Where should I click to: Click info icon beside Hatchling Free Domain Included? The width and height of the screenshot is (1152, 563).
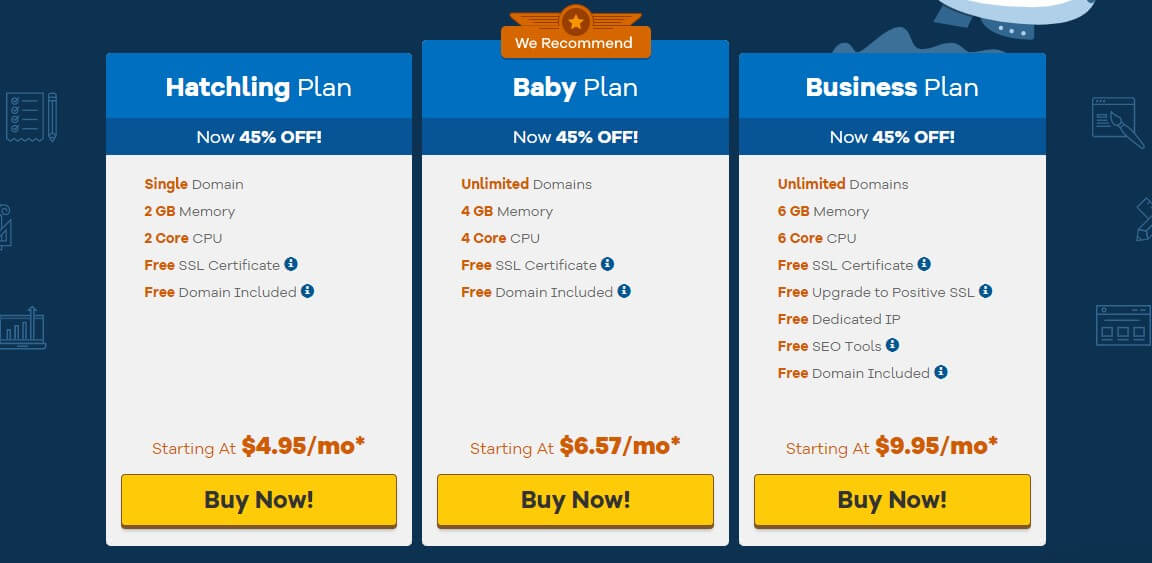coord(307,291)
